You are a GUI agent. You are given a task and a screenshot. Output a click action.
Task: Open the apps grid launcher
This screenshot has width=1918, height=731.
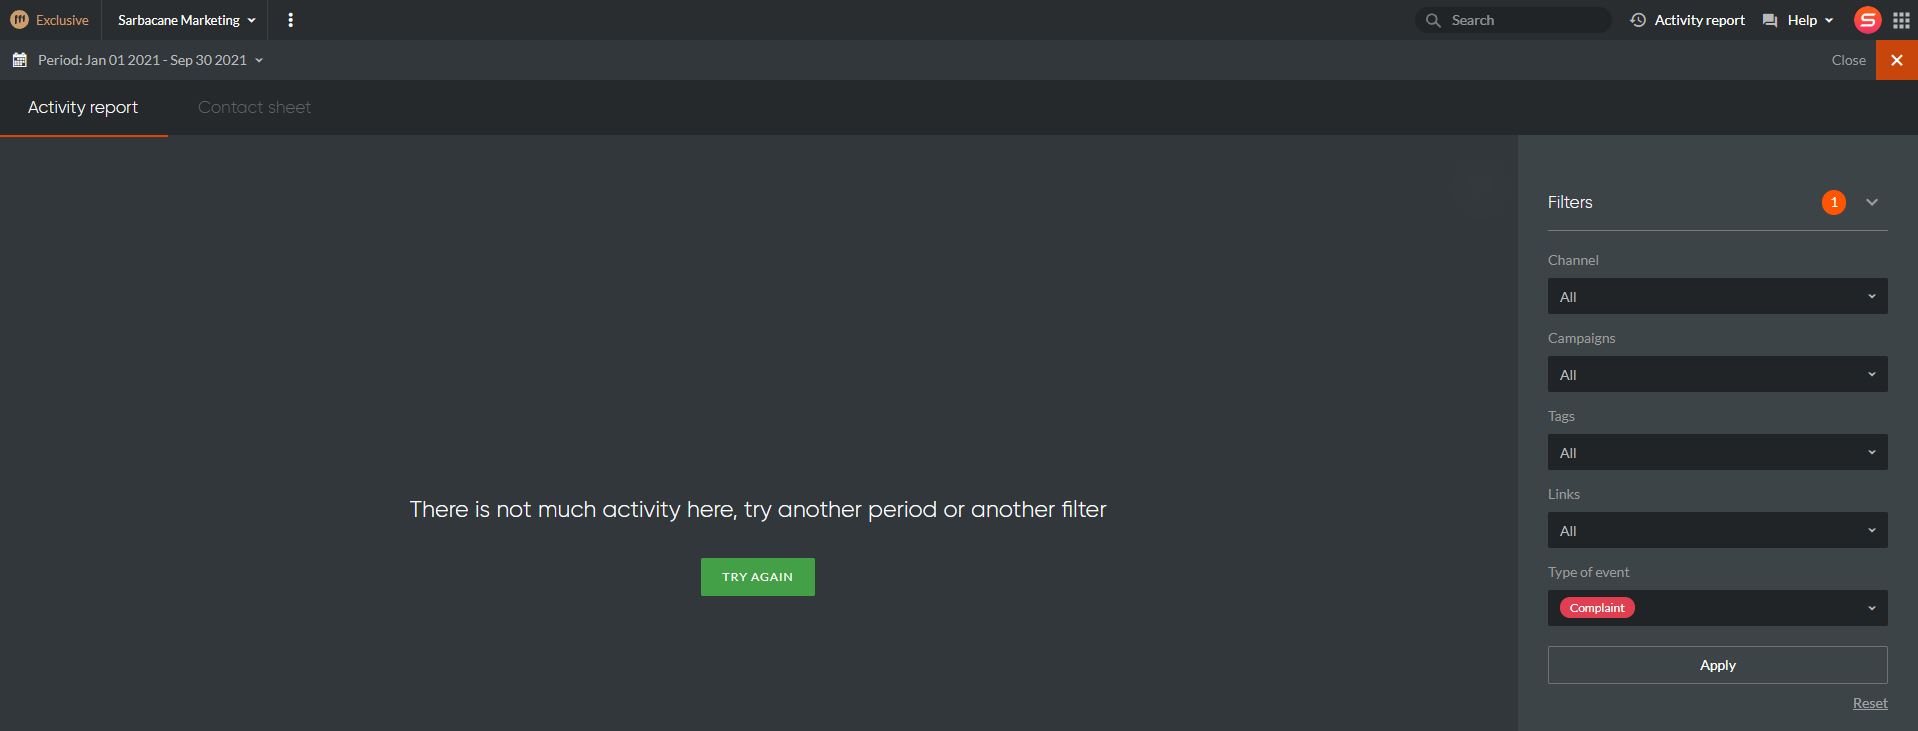pyautogui.click(x=1901, y=20)
